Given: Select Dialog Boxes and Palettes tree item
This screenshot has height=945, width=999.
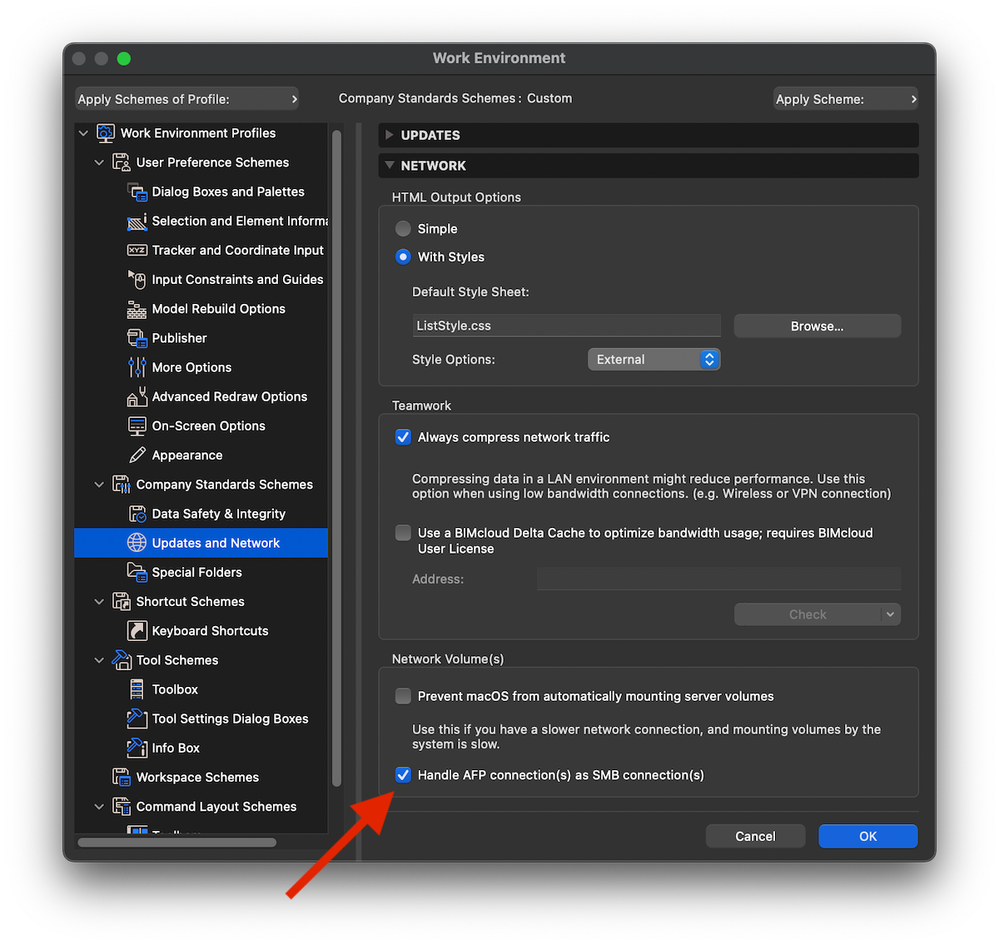Looking at the screenshot, I should pos(228,192).
